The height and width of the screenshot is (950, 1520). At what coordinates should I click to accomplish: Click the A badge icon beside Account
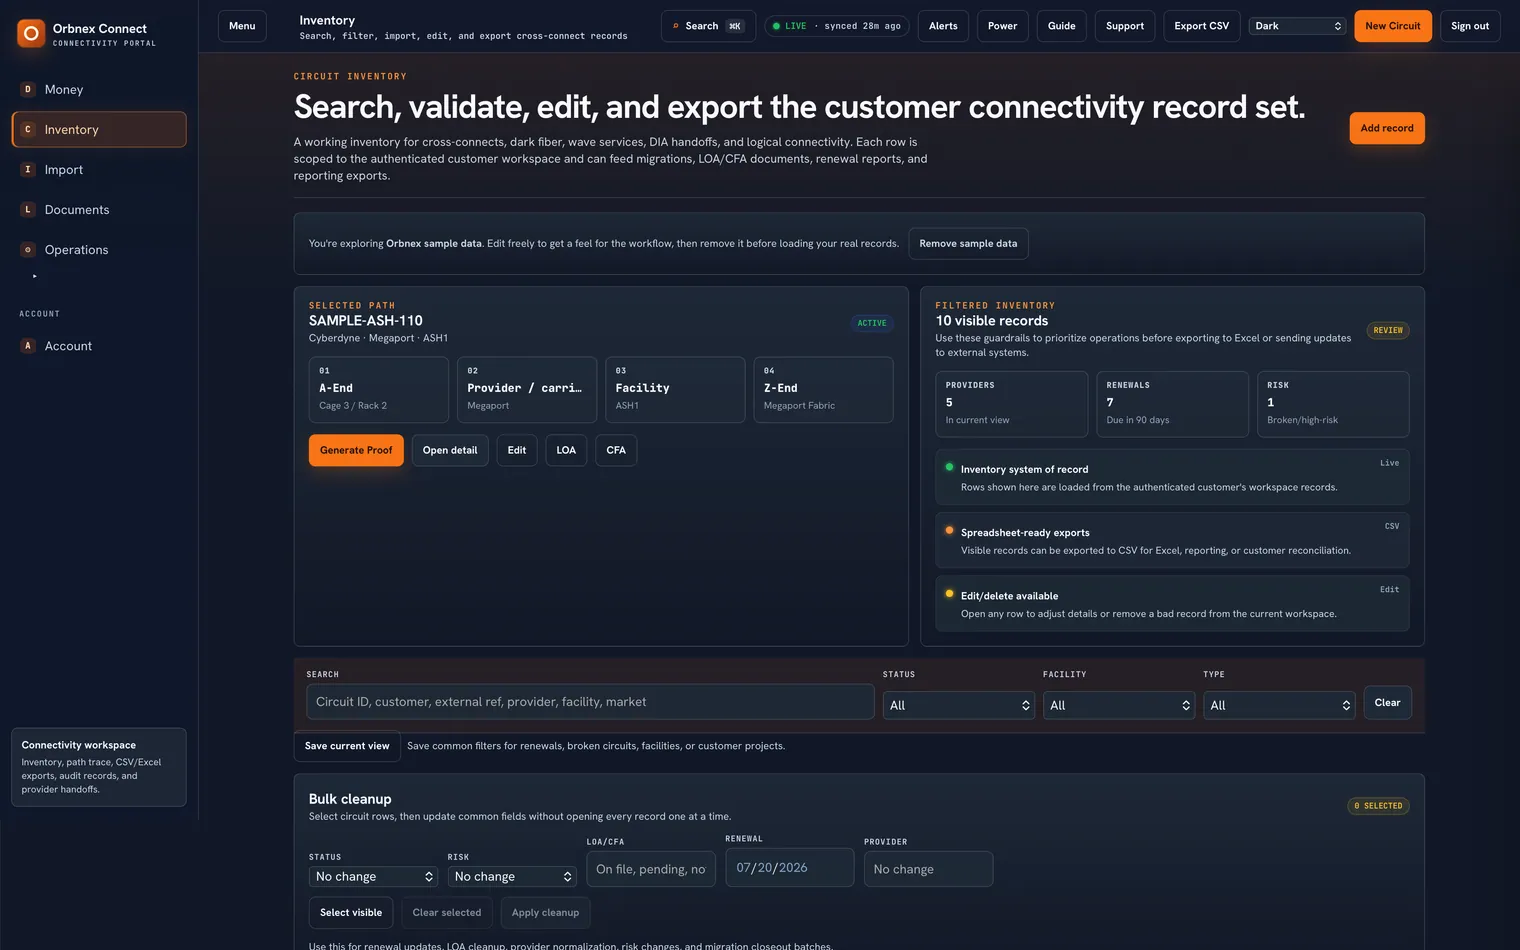click(28, 345)
